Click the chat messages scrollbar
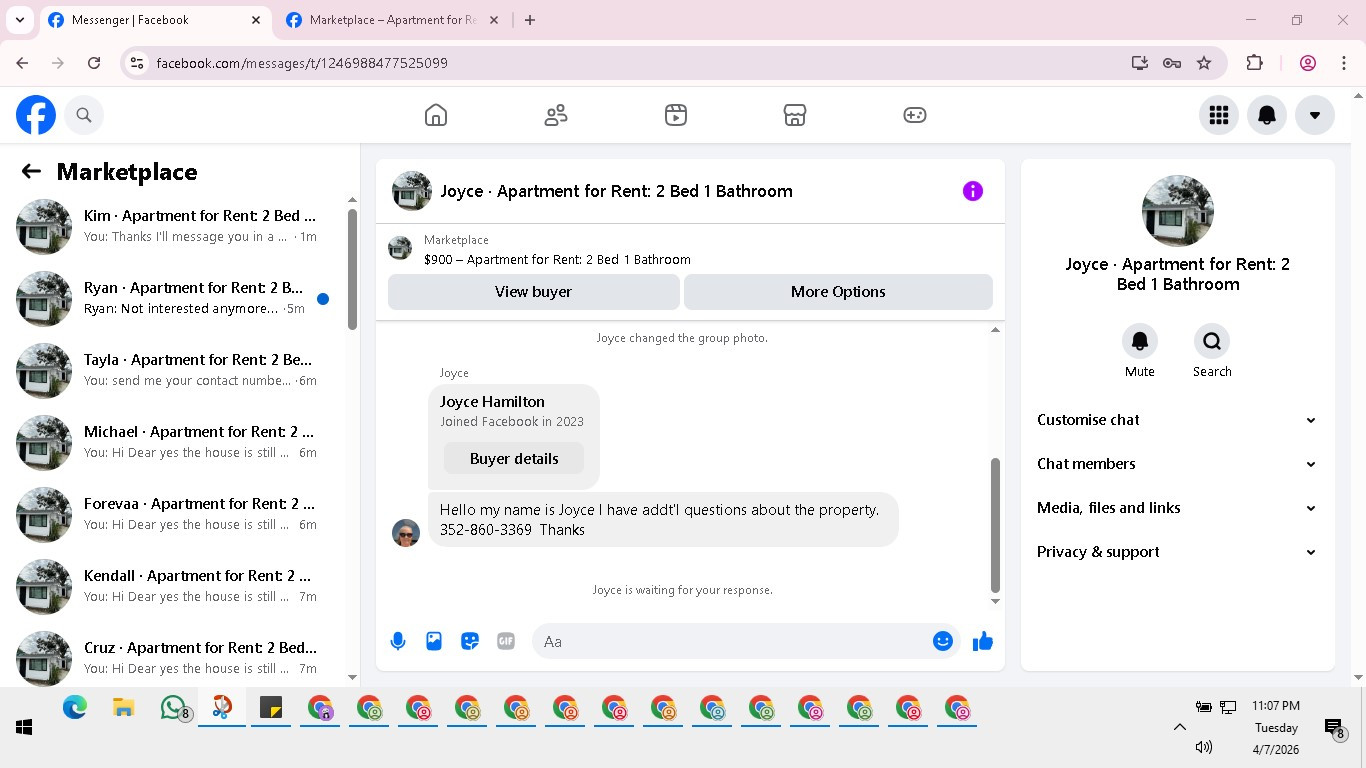The width and height of the screenshot is (1366, 768). tap(995, 525)
